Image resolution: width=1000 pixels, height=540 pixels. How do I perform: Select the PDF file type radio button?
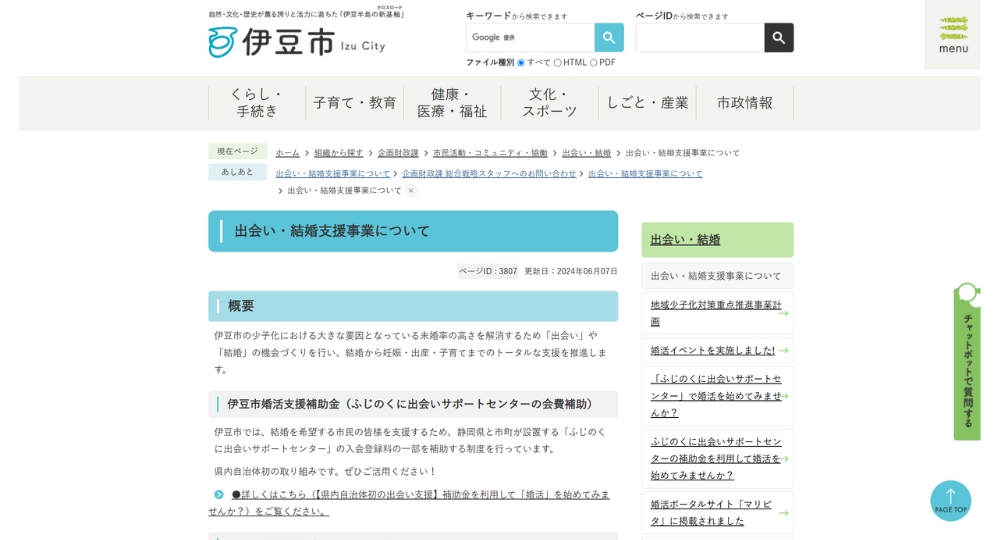pos(593,62)
